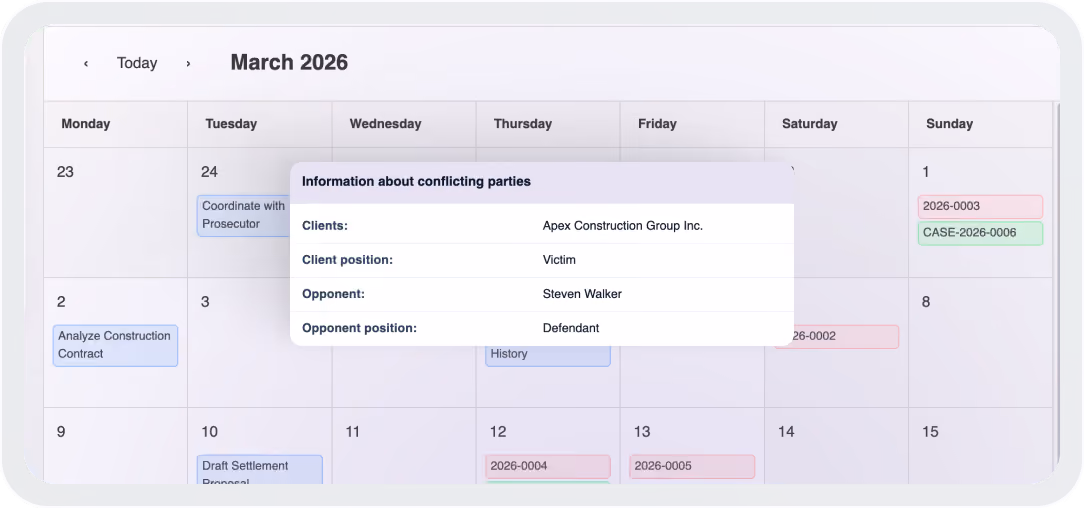Viewport: 1084px width, 508px height.
Task: Click the Apex Construction Group Inc. value
Action: 623,226
